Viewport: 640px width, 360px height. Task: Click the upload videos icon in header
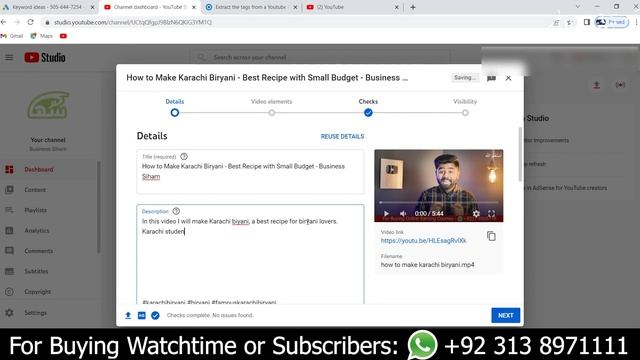click(x=596, y=85)
